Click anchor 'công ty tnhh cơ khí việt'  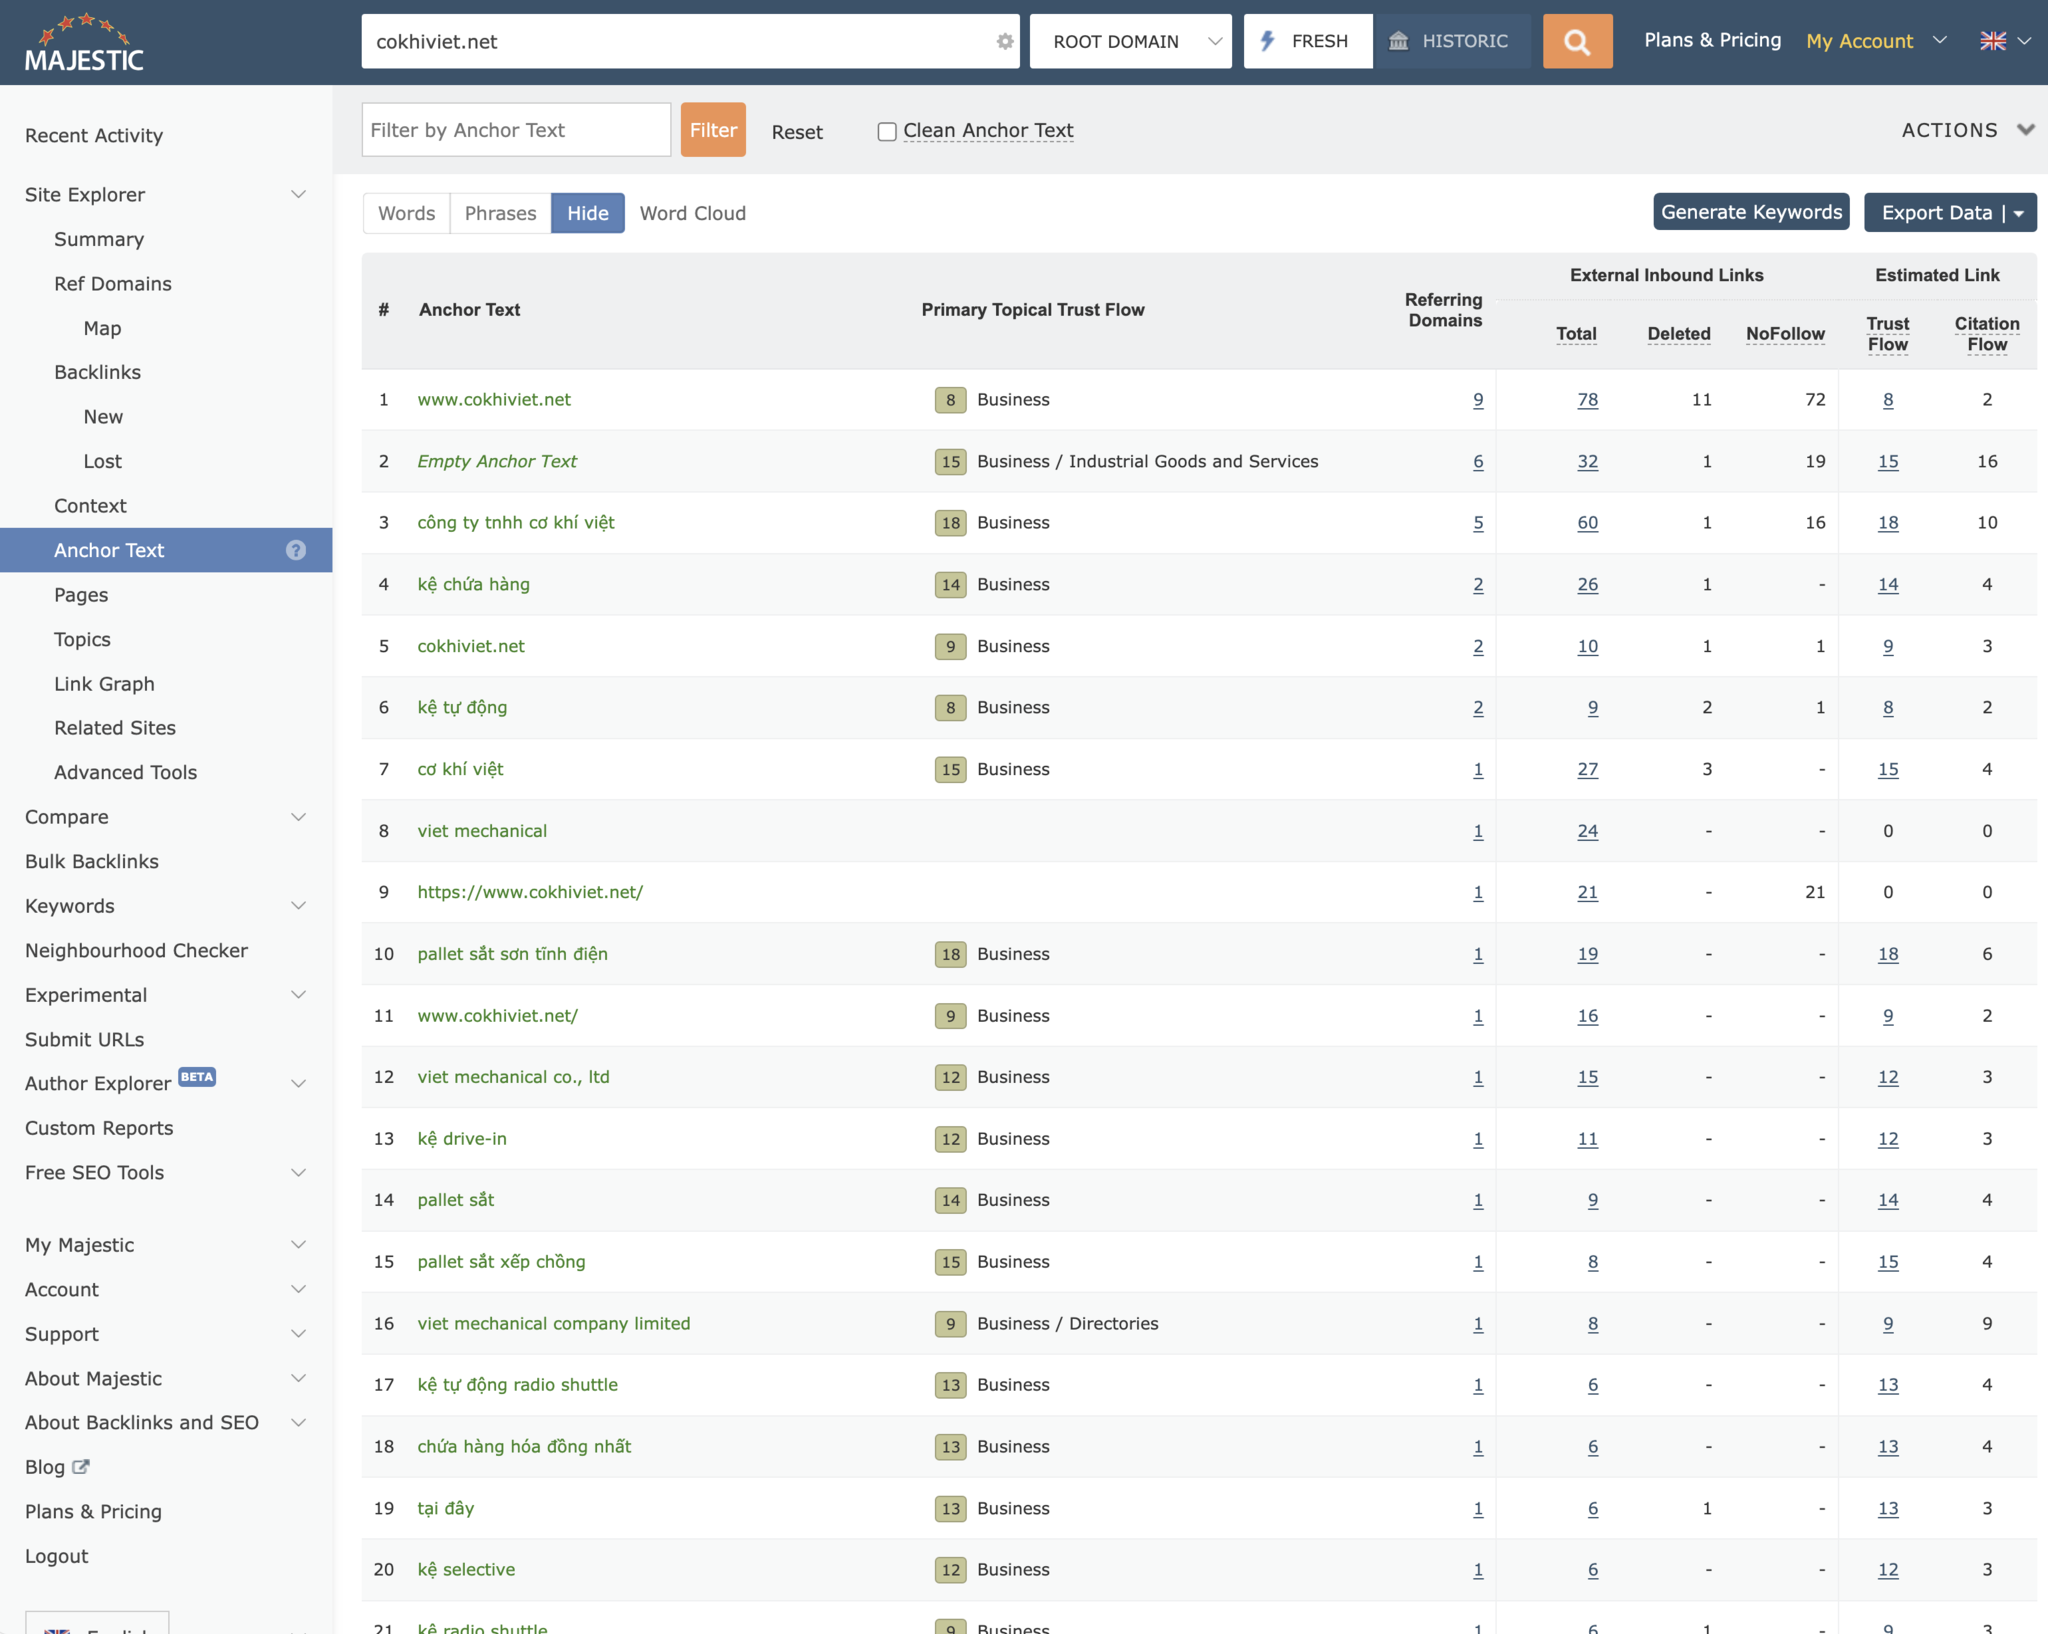(516, 522)
